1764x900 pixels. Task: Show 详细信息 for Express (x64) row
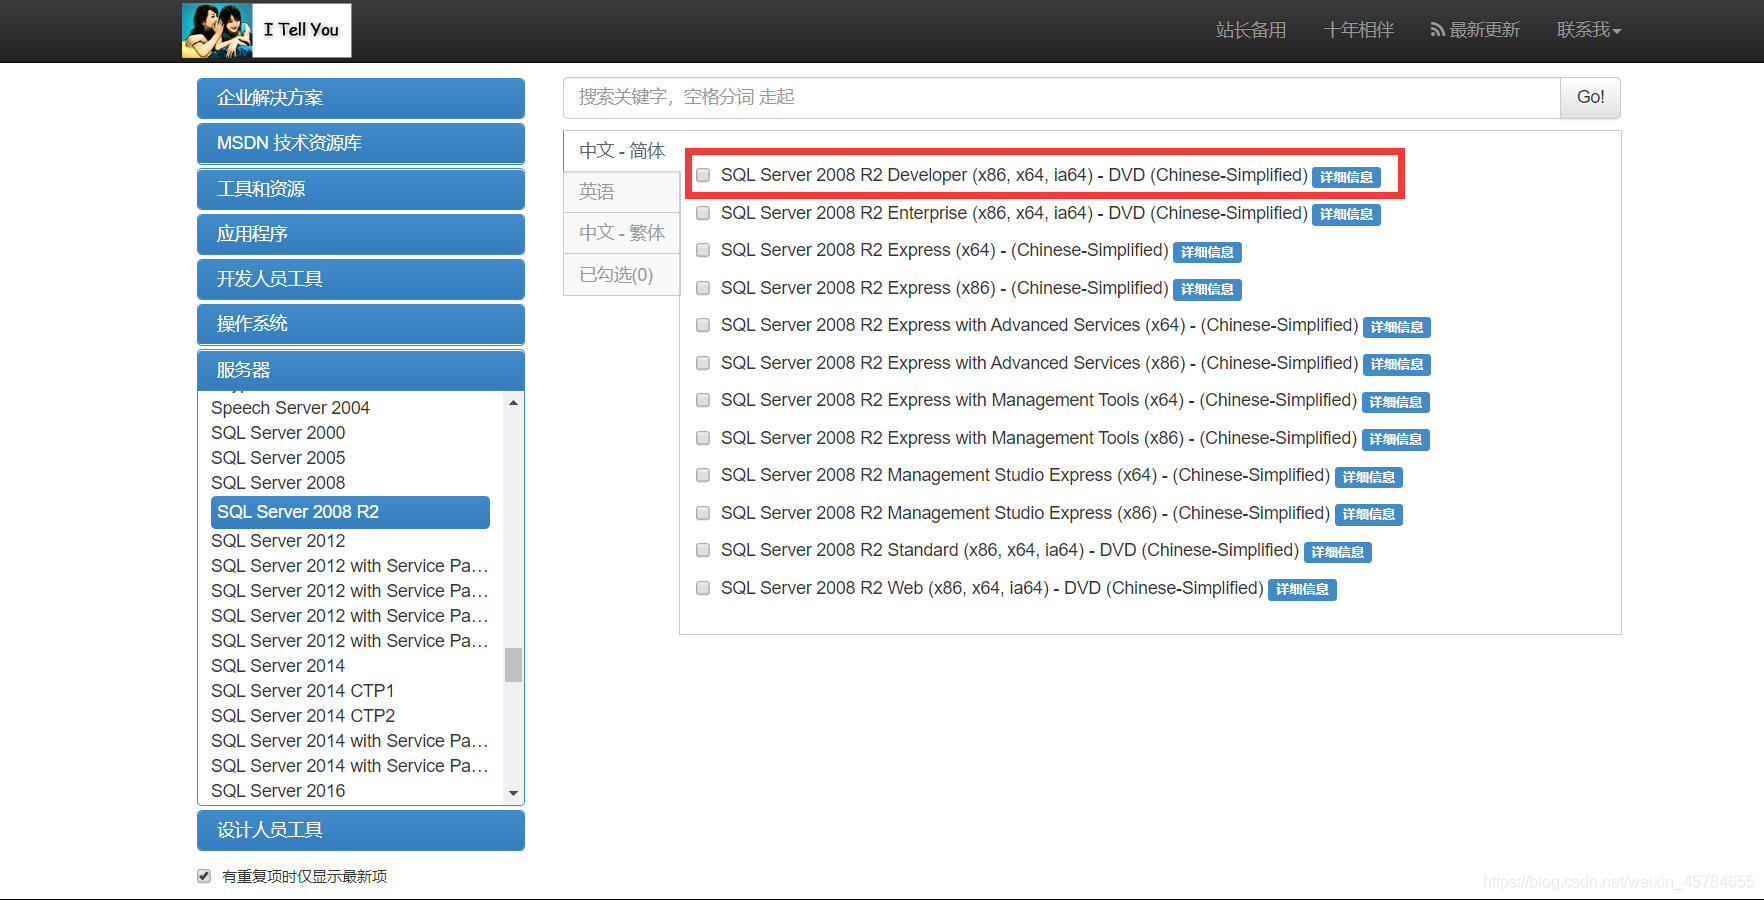[x=1207, y=252]
